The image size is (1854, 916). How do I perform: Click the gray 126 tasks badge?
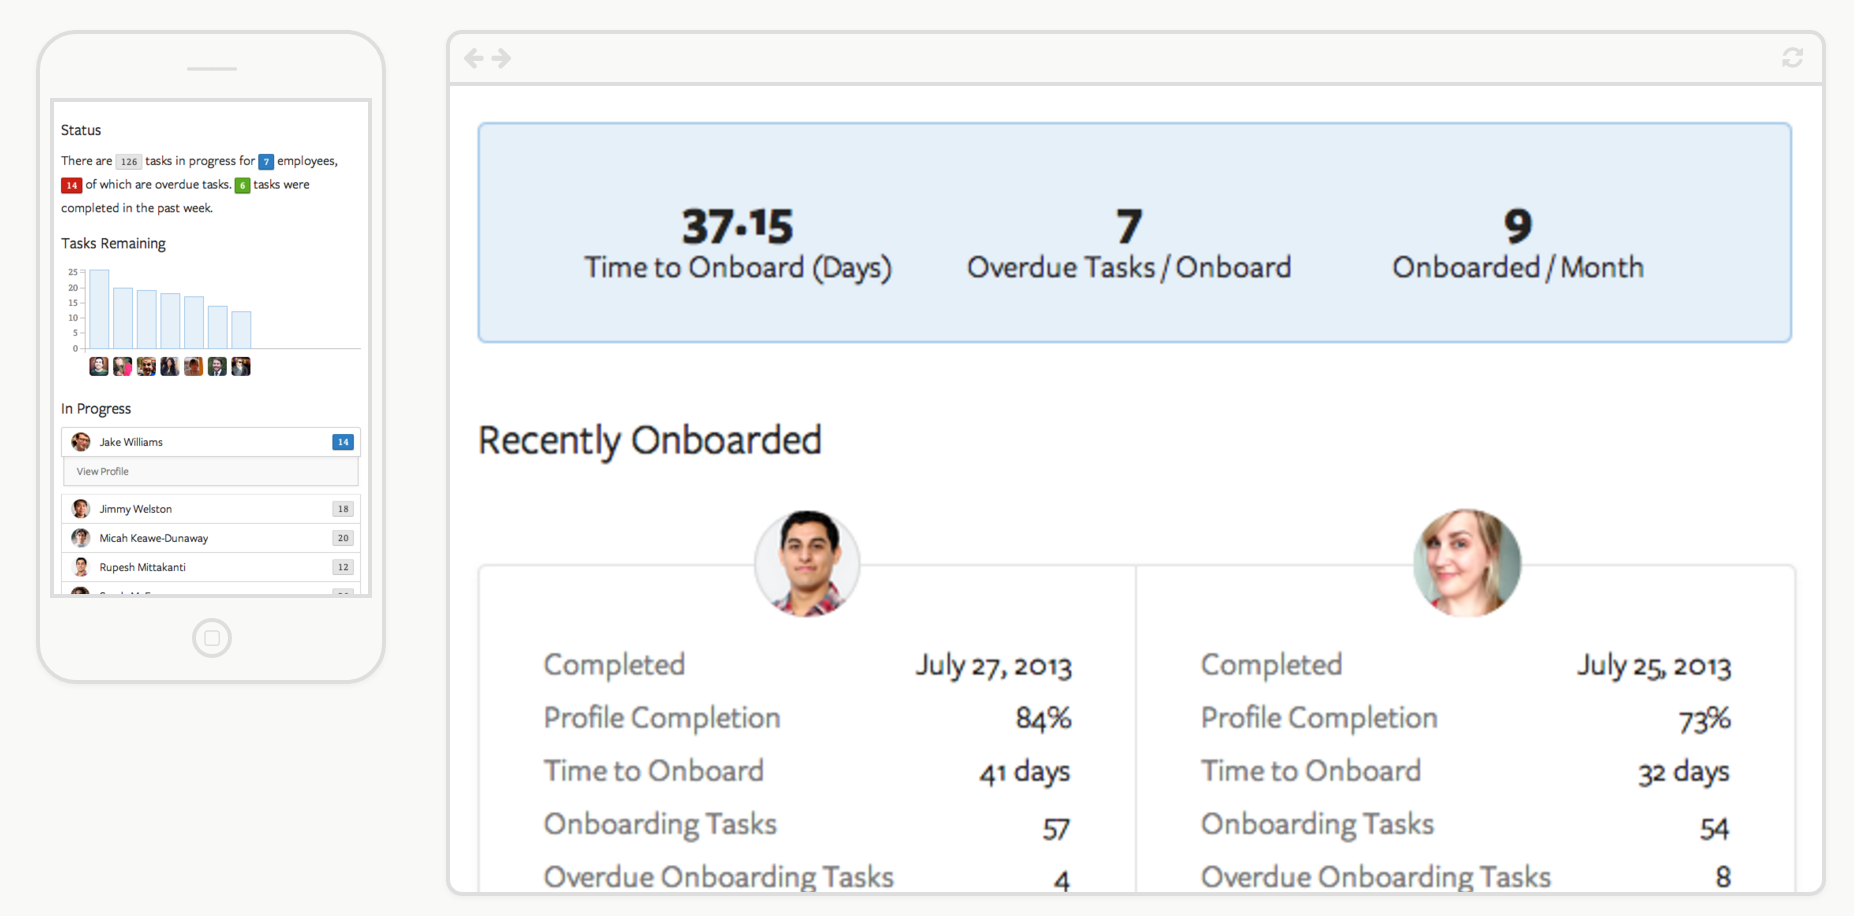tap(128, 162)
